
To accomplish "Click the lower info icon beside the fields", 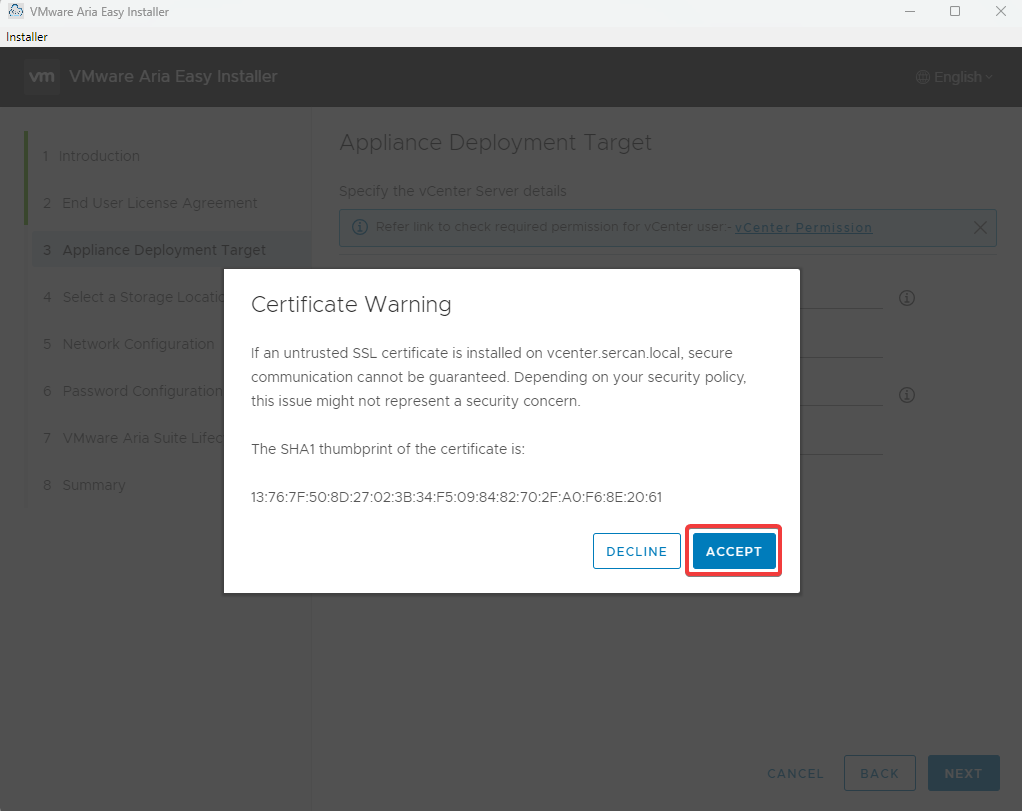I will 907,395.
